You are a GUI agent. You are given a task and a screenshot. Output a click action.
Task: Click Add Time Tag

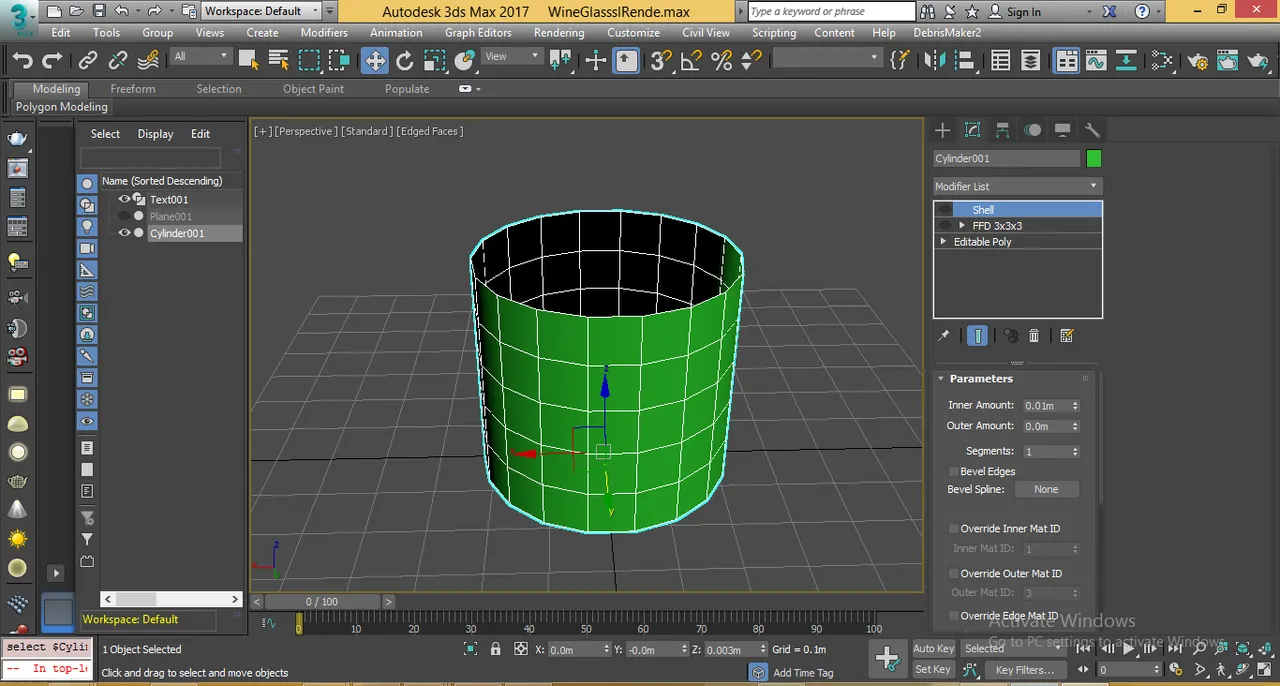(803, 673)
